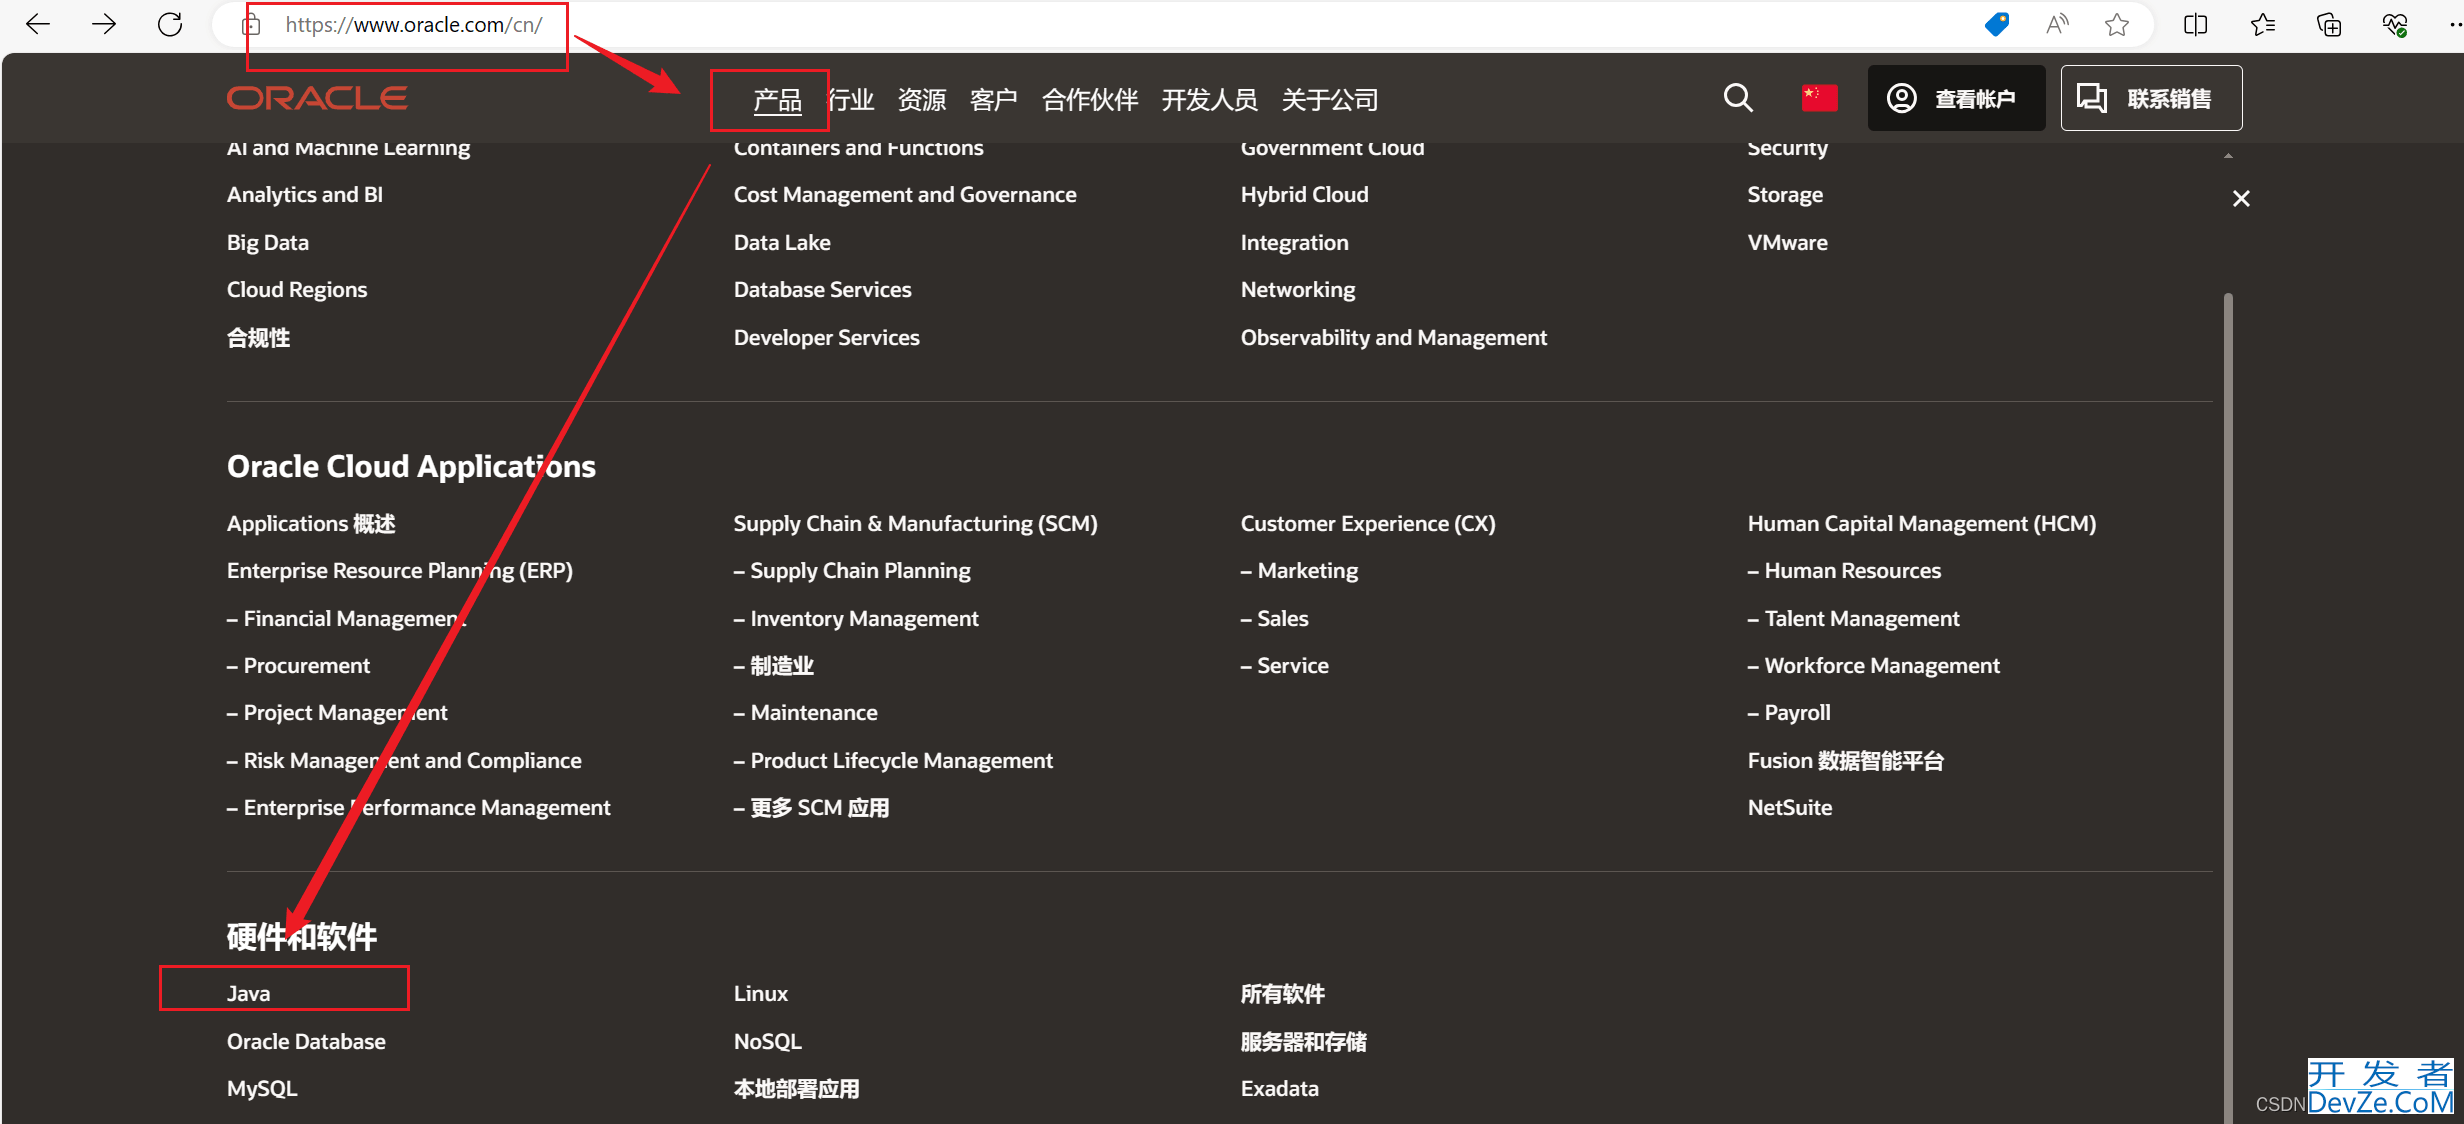This screenshot has height=1124, width=2464.
Task: Open Supply Chain & Manufacturing (SCM)
Action: 916,524
